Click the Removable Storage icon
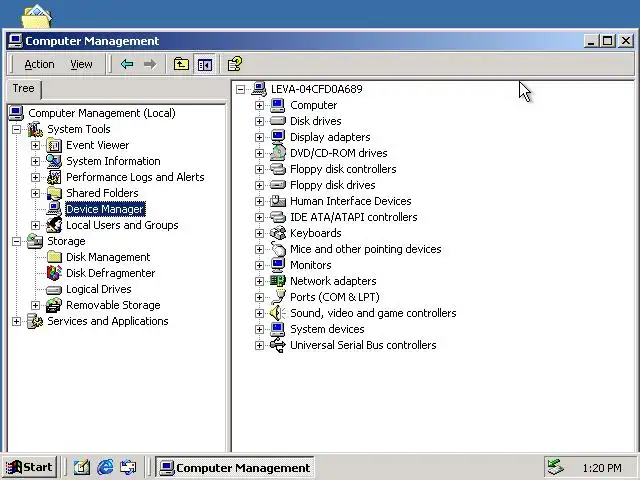Image resolution: width=640 pixels, height=480 pixels. (x=54, y=305)
